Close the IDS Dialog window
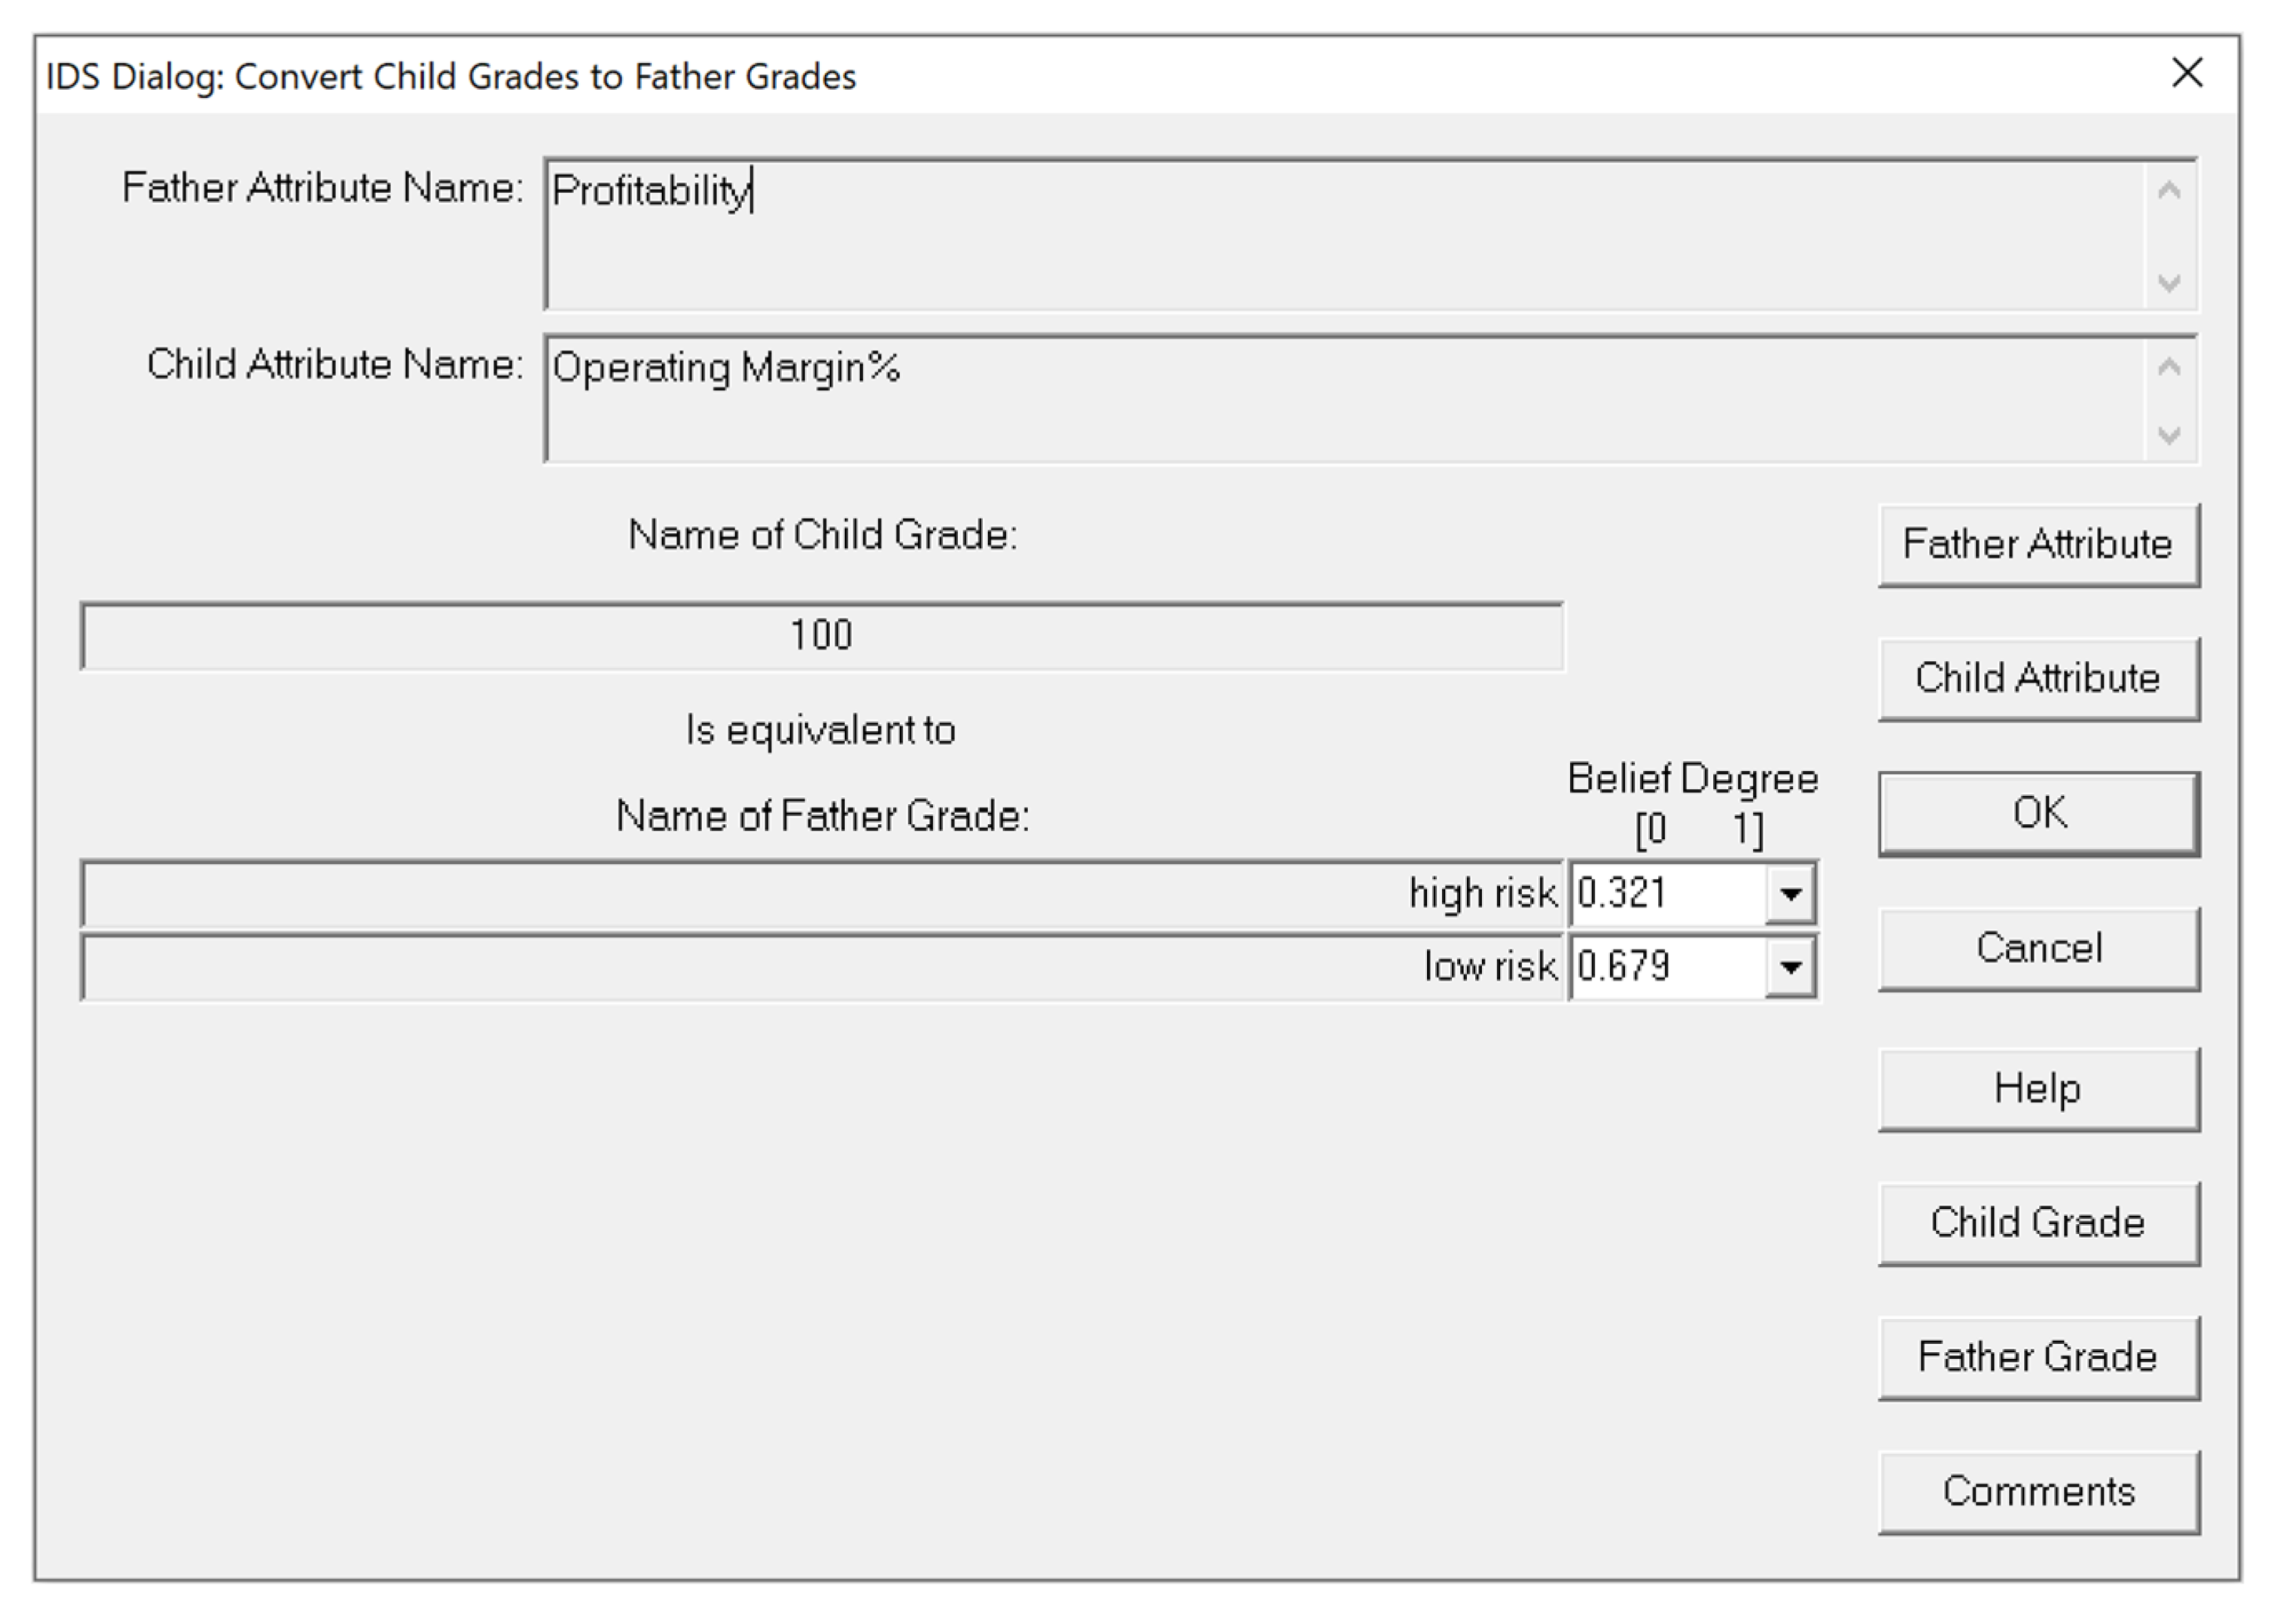The image size is (2296, 1605). [x=2187, y=73]
